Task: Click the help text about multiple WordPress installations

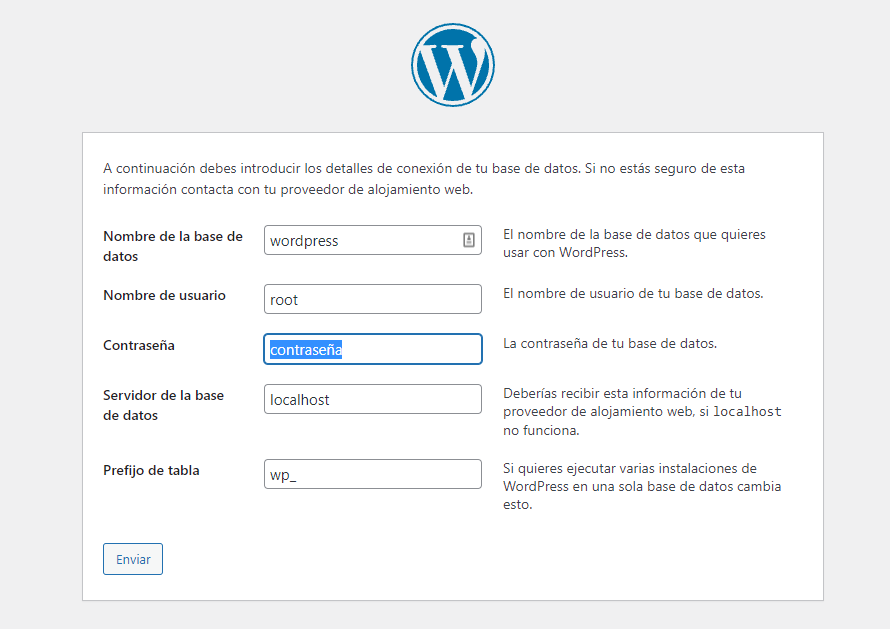Action: pyautogui.click(x=642, y=487)
